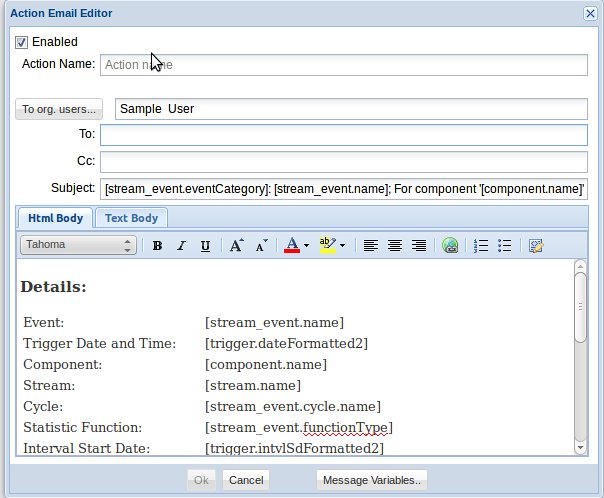Toggle bold formatting in the editor toolbar
Screen dimensions: 604x498
[x=157, y=245]
